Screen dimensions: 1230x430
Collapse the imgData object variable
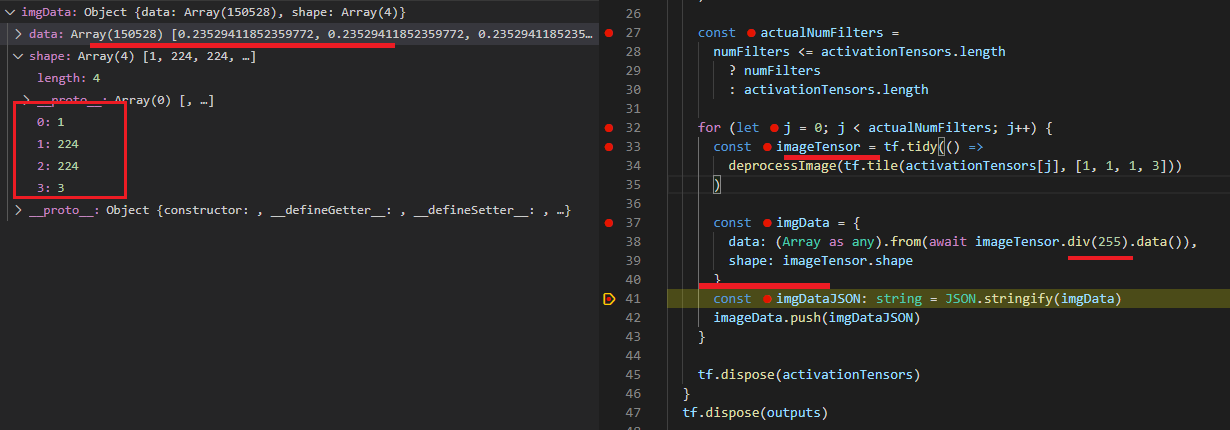(11, 14)
